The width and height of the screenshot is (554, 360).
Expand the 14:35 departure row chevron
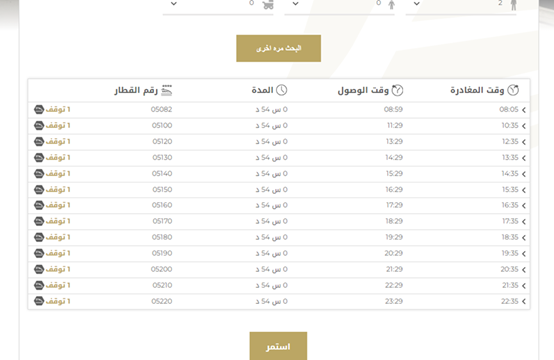tap(524, 174)
